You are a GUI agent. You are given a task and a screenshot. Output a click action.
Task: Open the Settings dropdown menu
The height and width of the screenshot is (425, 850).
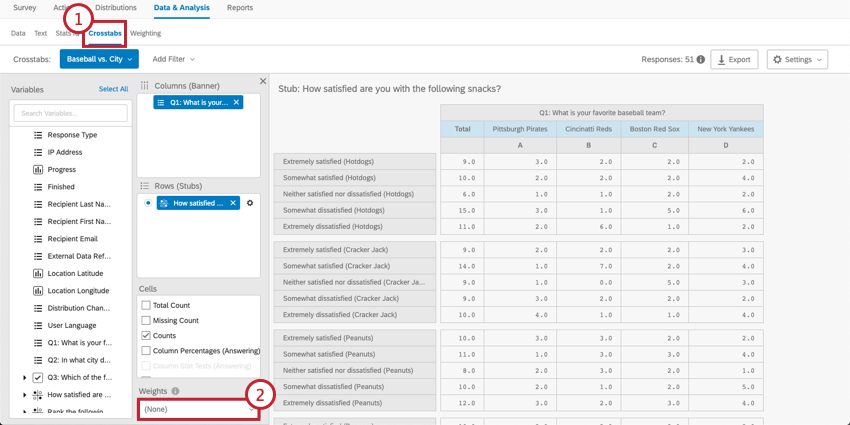coord(797,60)
